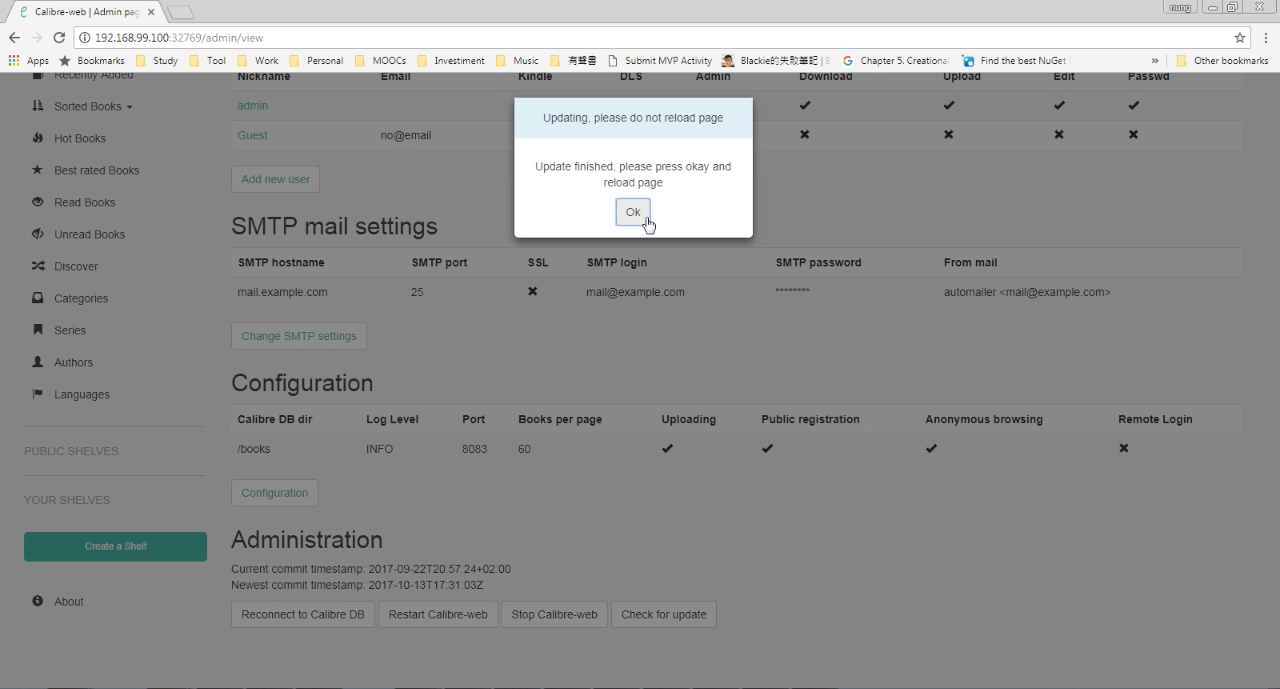Image resolution: width=1280 pixels, height=689 pixels.
Task: Click the info icon beside About
Action: pyautogui.click(x=38, y=600)
